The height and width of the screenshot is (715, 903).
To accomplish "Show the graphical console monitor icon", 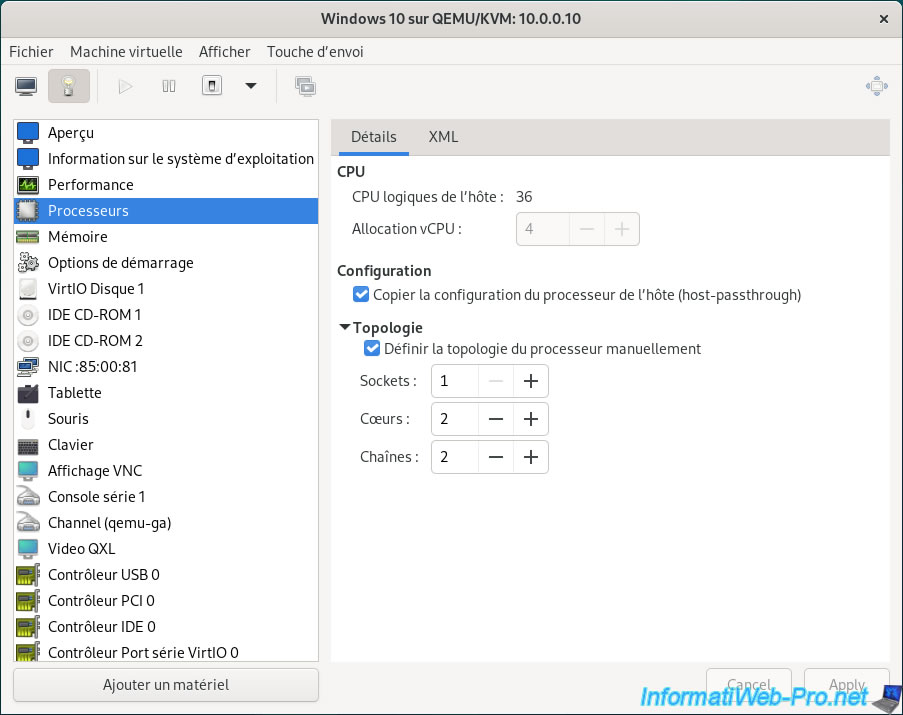I will pos(26,86).
